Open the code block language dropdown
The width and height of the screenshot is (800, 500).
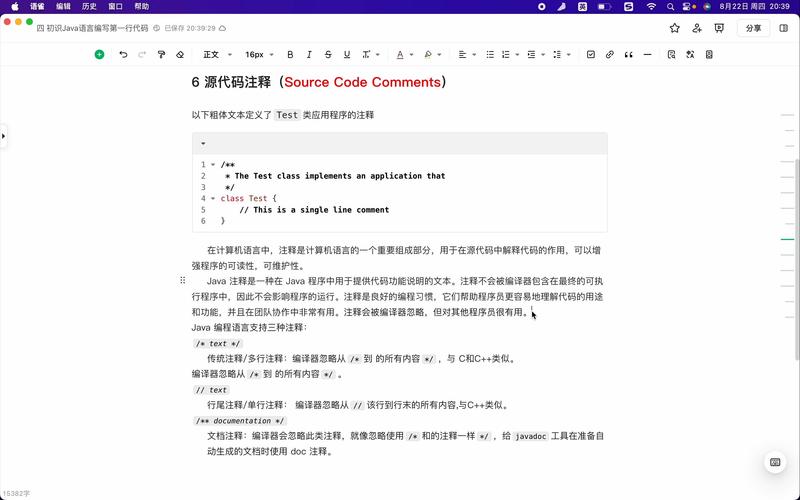203,143
